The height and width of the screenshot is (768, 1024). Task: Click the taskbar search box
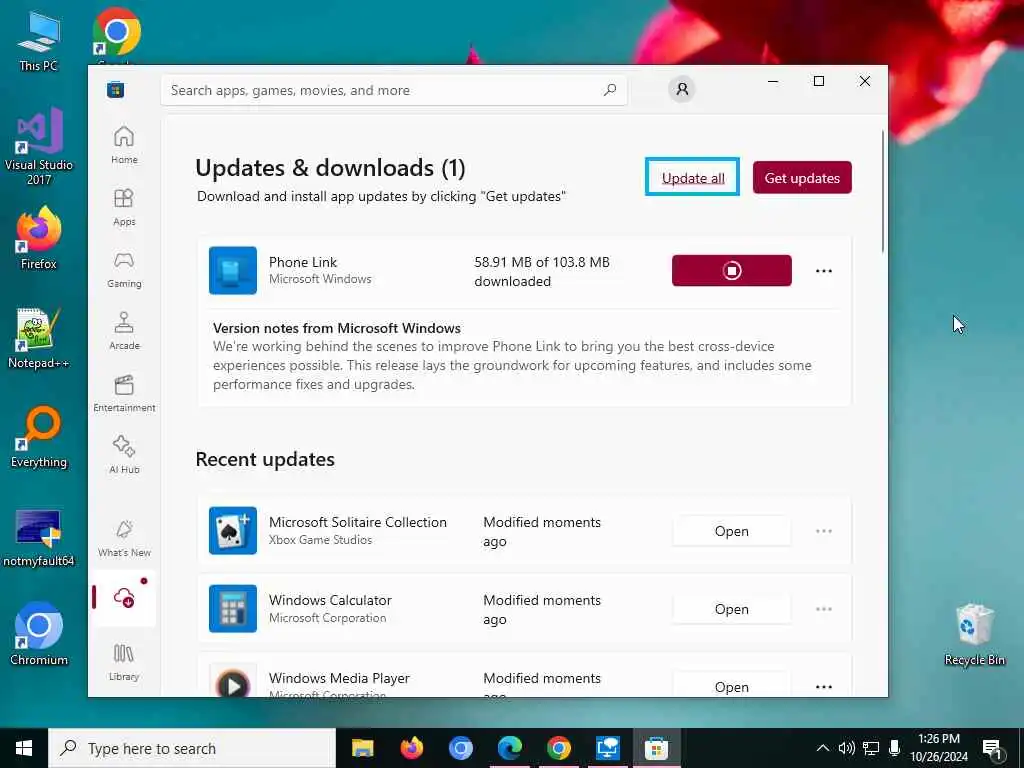(x=192, y=748)
